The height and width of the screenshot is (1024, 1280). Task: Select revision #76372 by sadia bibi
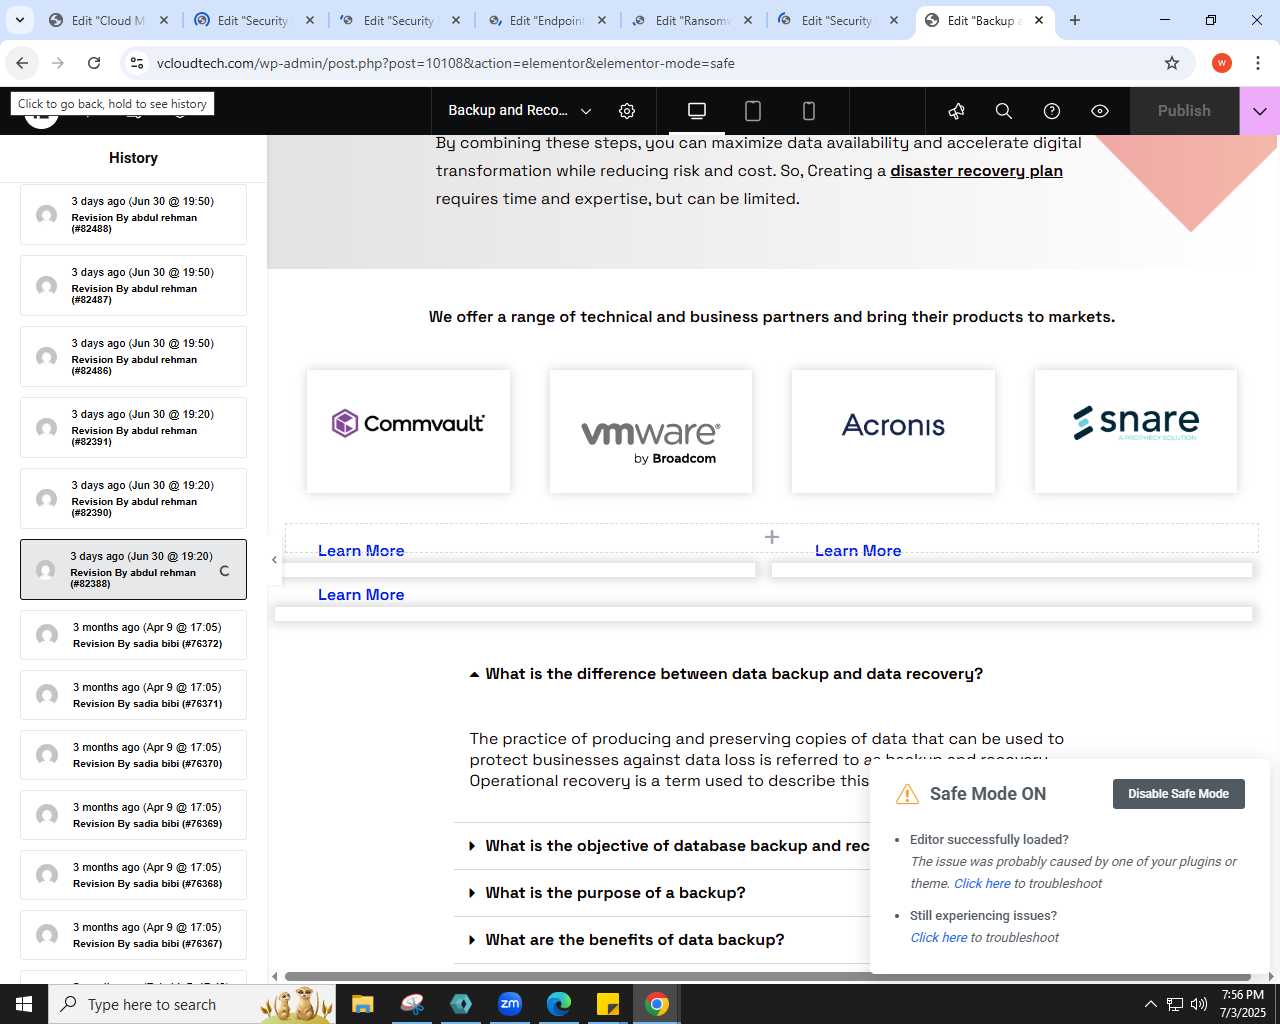pyautogui.click(x=133, y=635)
